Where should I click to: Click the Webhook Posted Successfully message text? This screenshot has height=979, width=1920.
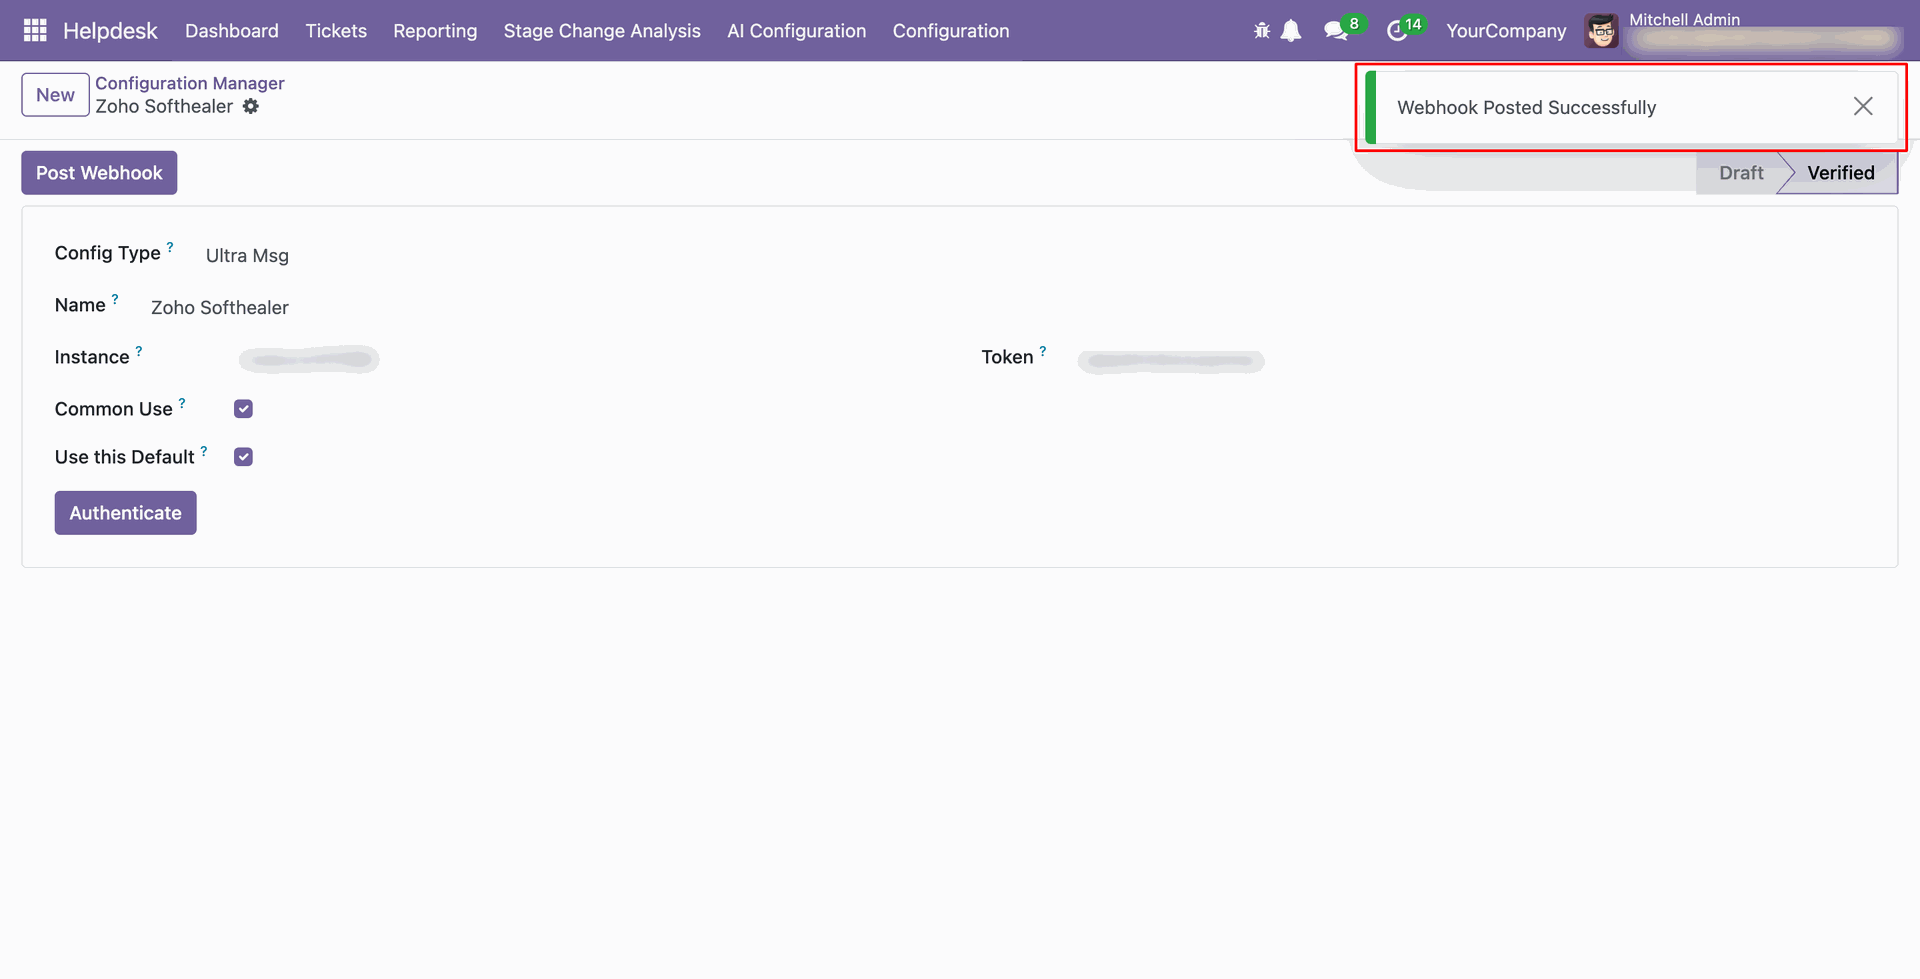click(x=1526, y=107)
